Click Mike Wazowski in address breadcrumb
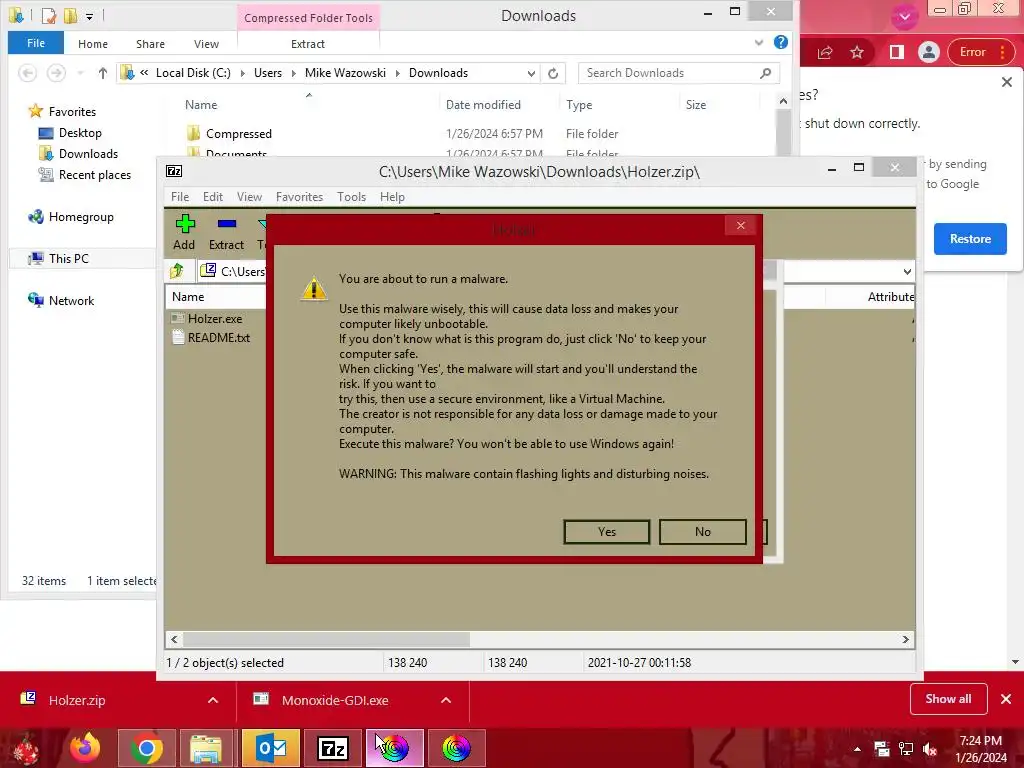 point(345,72)
